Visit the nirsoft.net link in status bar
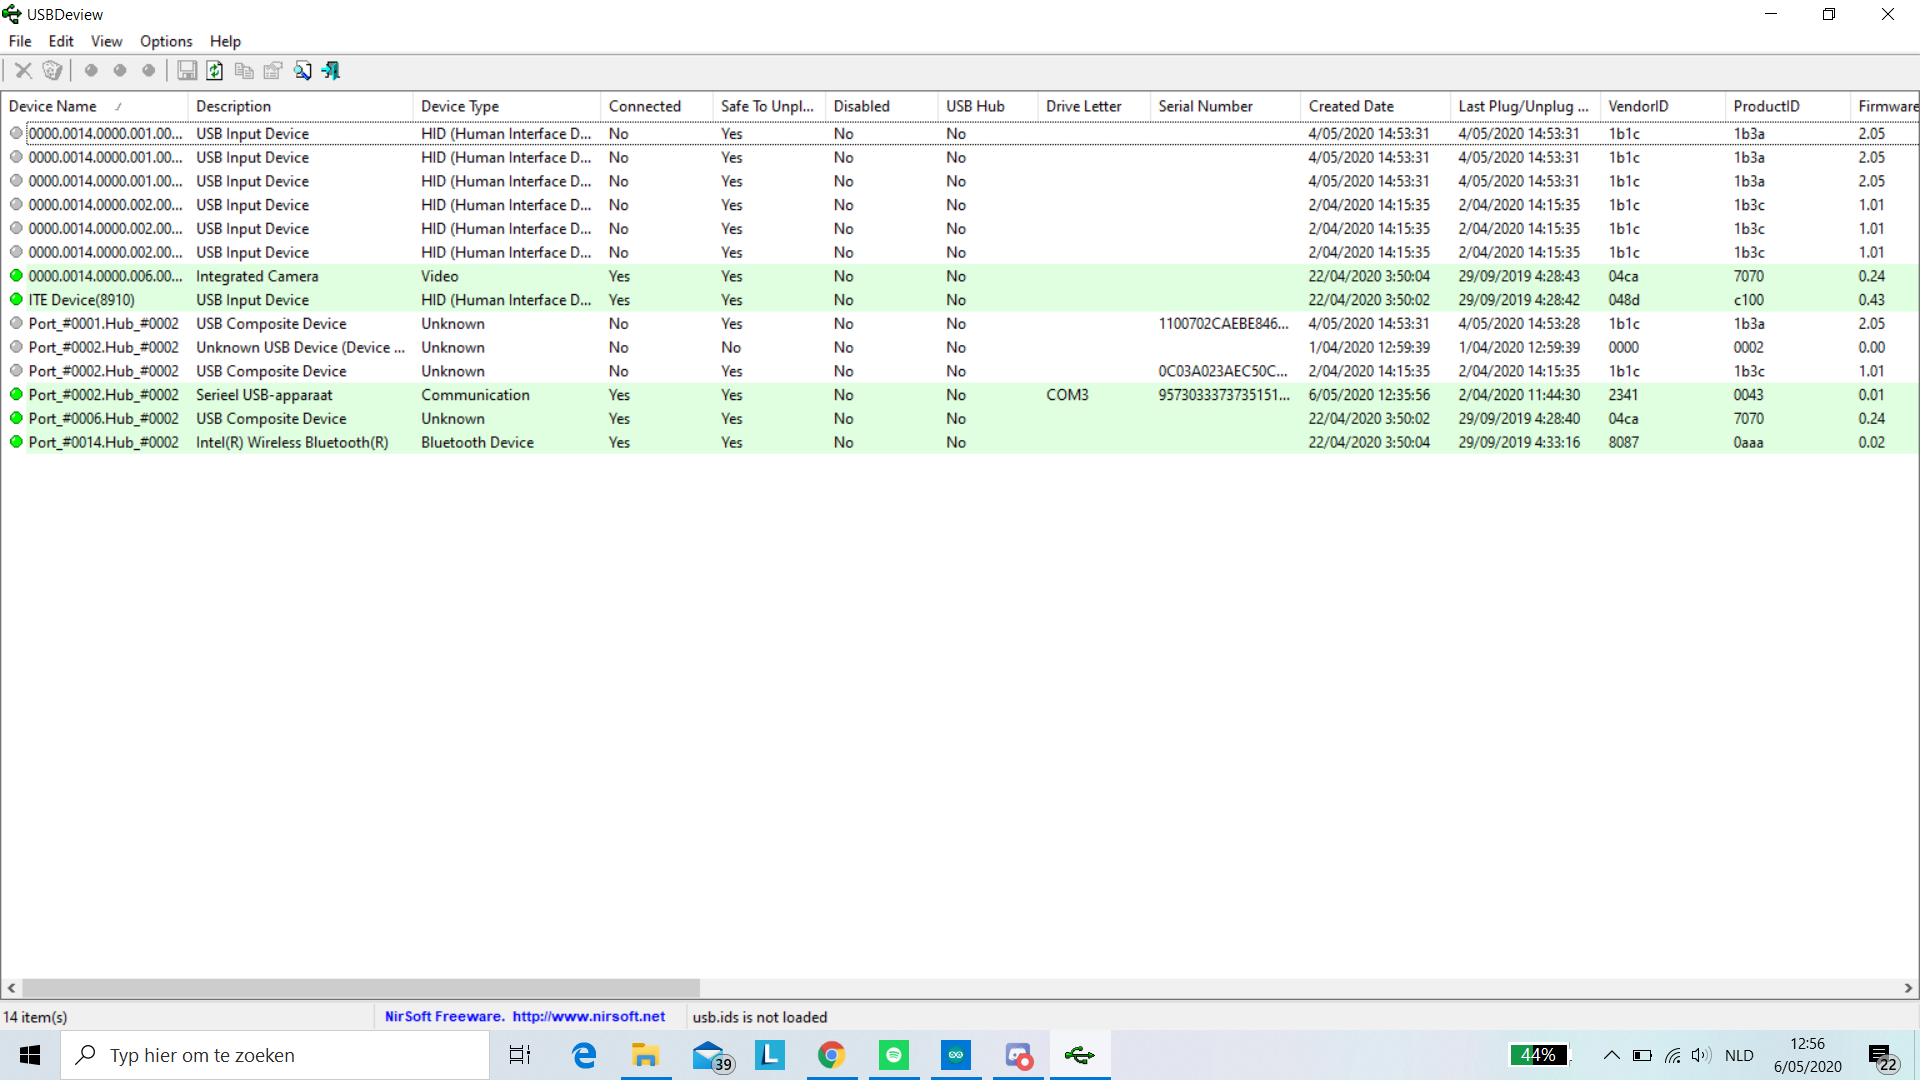1920x1080 pixels. point(588,1017)
